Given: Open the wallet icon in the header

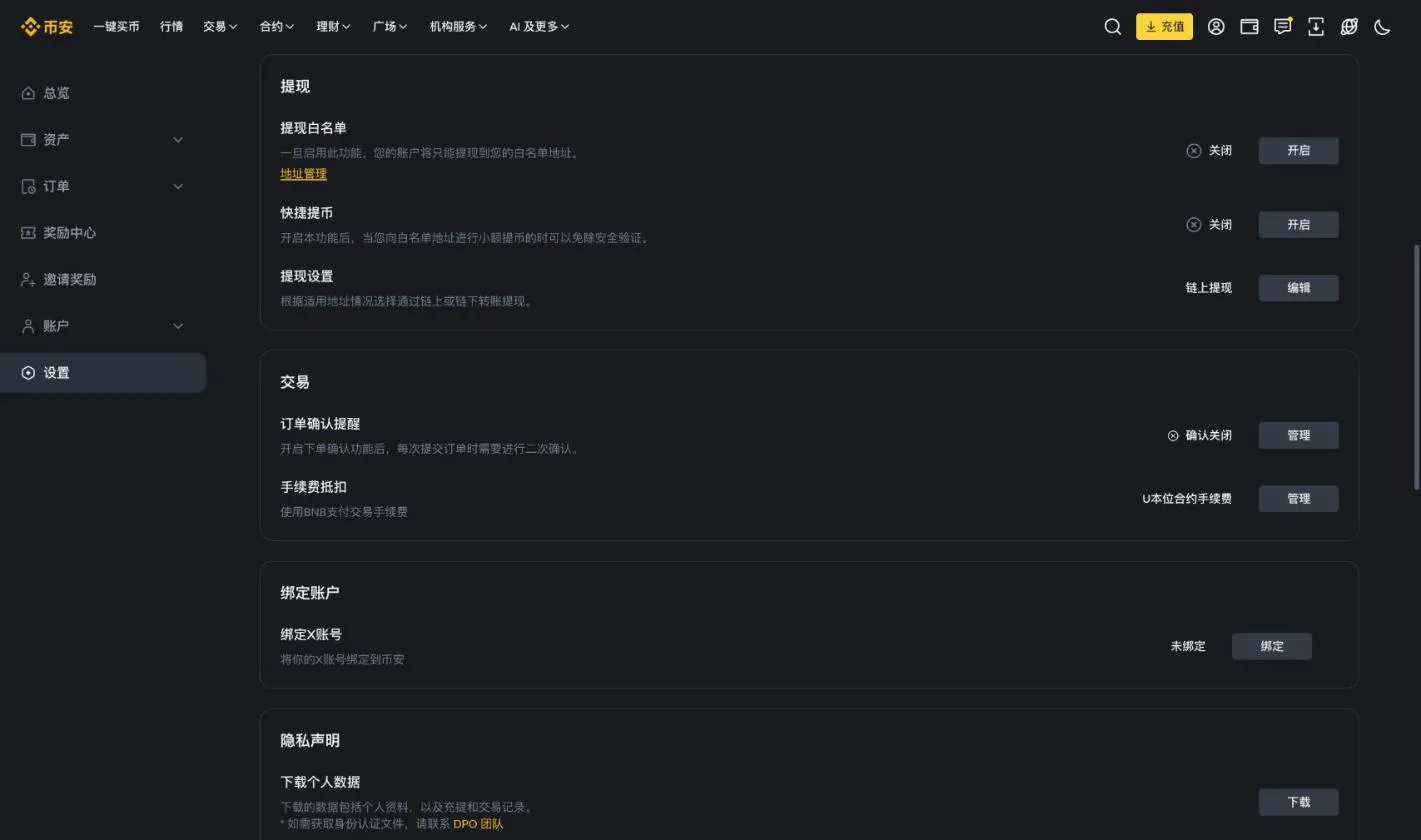Looking at the screenshot, I should (1249, 27).
